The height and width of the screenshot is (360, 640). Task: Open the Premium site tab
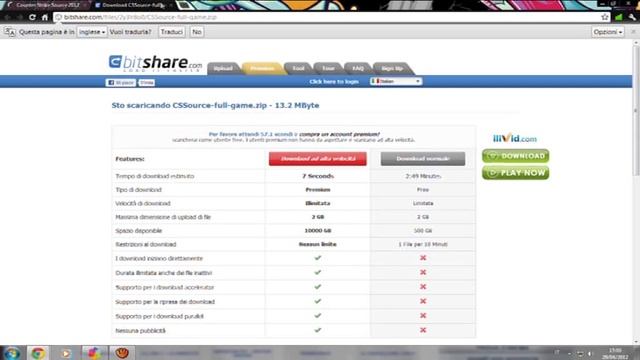pos(262,68)
